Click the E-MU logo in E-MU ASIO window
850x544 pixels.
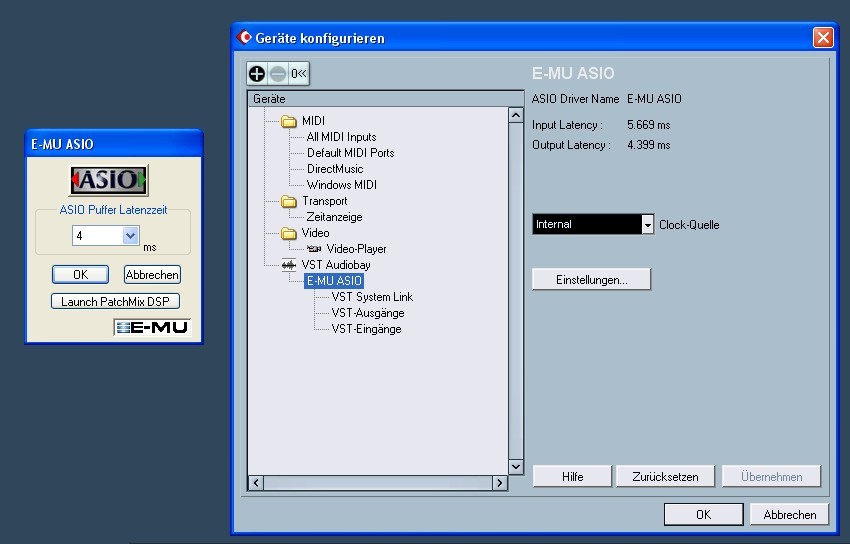pyautogui.click(x=152, y=327)
